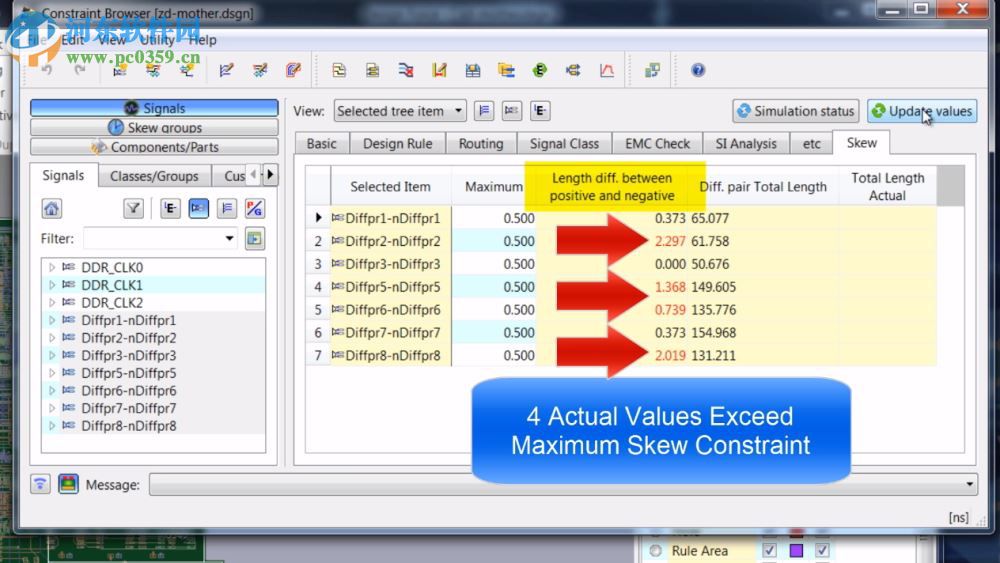Open the Message dropdown arrow
1000x563 pixels.
pyautogui.click(x=969, y=485)
